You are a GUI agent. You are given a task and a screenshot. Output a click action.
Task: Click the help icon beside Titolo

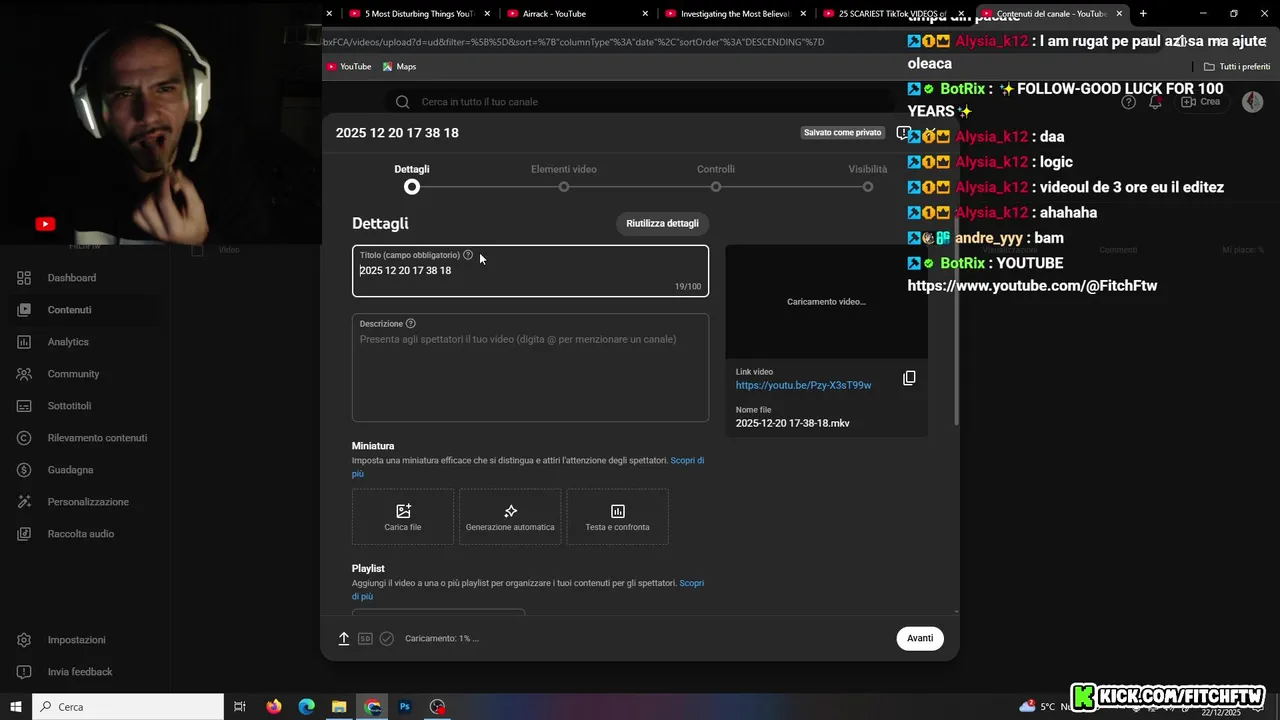468,255
